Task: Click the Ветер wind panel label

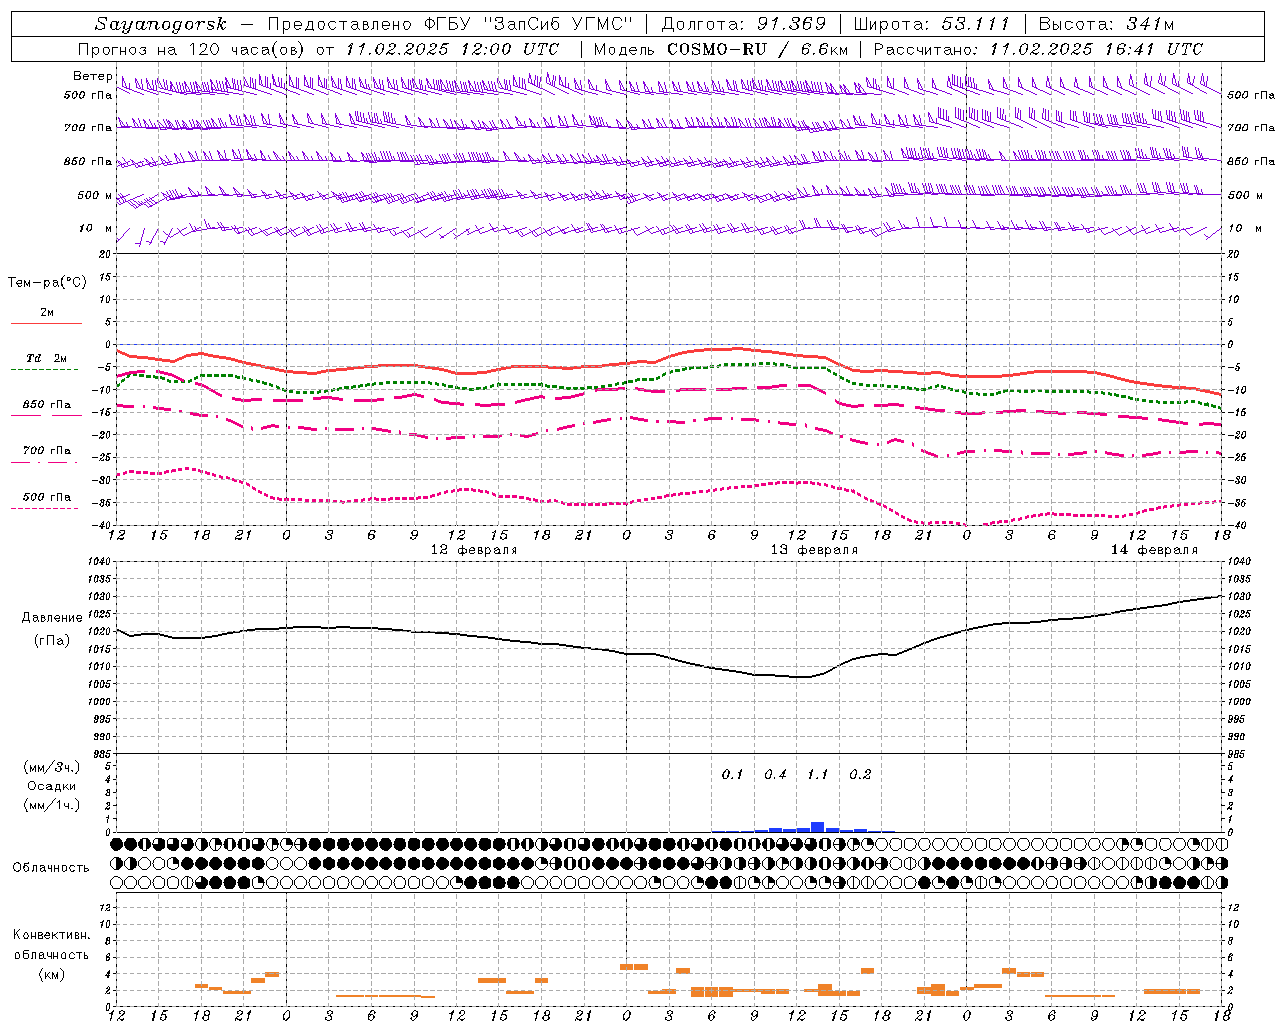Action: point(92,76)
